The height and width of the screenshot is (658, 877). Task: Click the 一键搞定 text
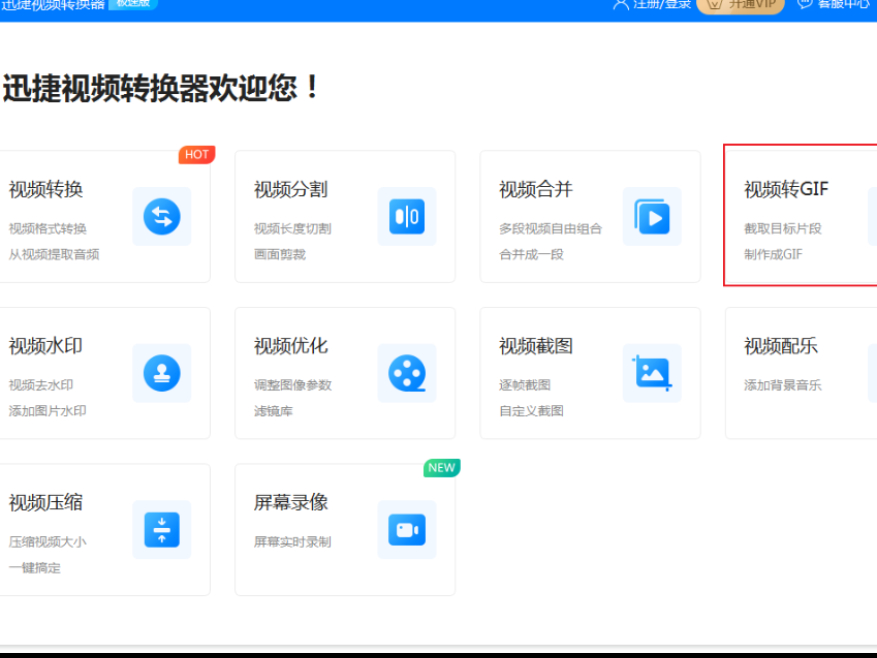pyautogui.click(x=35, y=568)
